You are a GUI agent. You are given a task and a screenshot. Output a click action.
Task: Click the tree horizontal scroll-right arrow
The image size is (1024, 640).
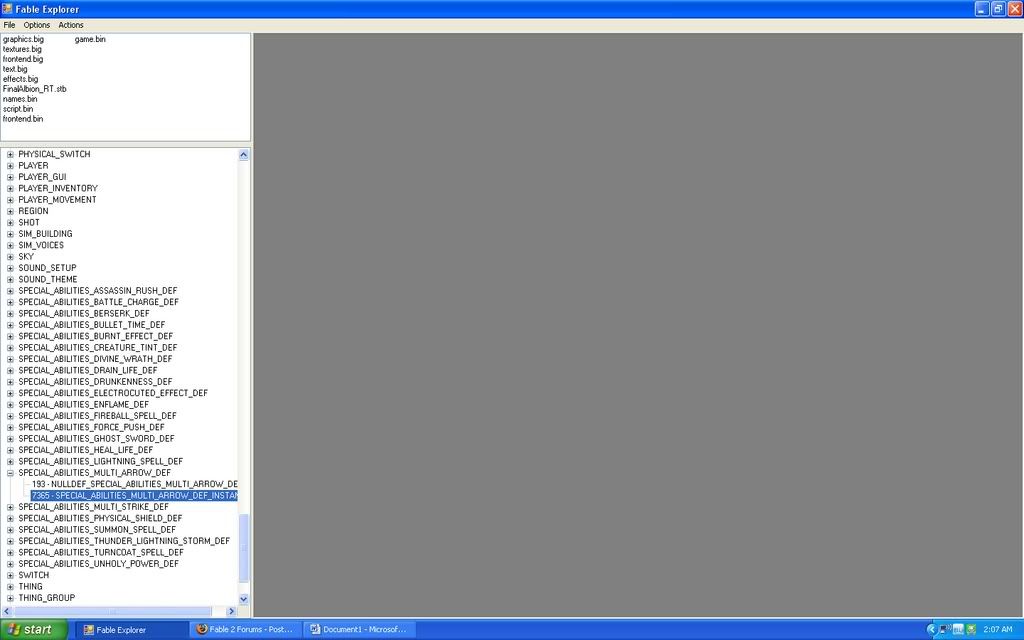231,611
